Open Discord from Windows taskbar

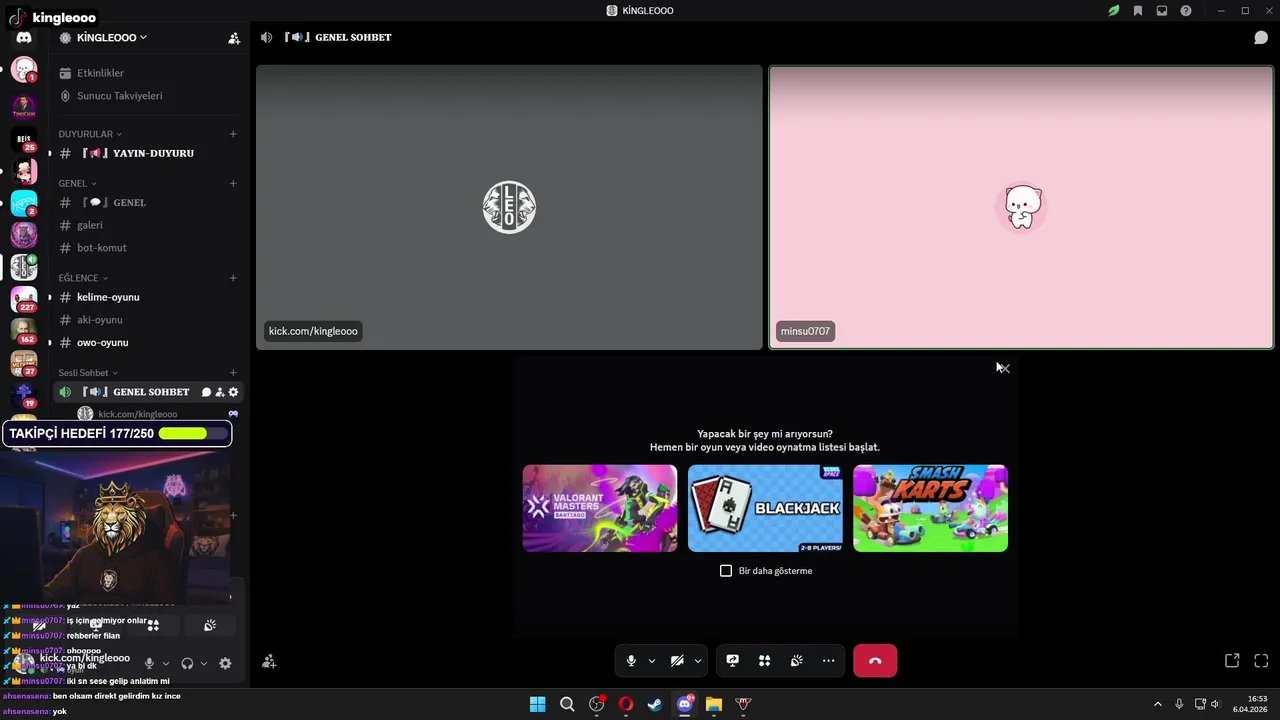coord(685,704)
